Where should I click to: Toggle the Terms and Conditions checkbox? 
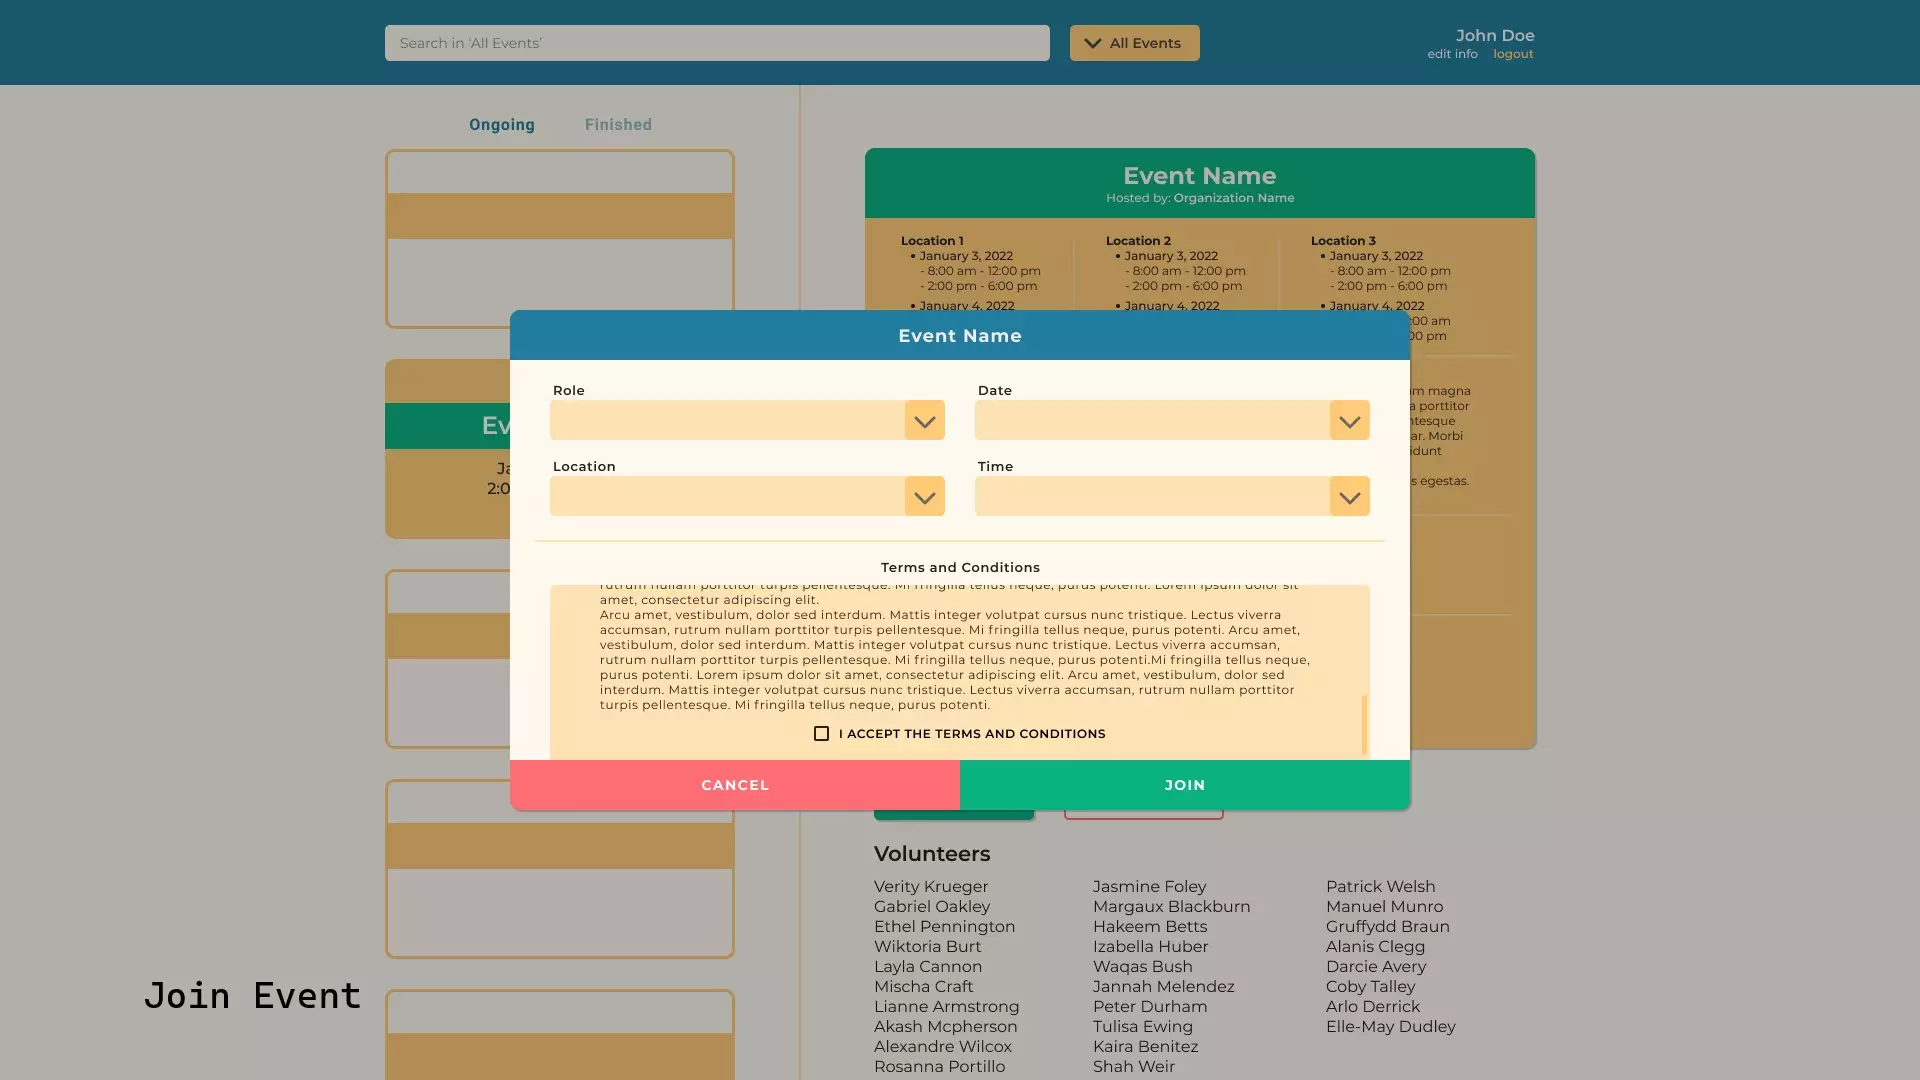[x=820, y=733]
